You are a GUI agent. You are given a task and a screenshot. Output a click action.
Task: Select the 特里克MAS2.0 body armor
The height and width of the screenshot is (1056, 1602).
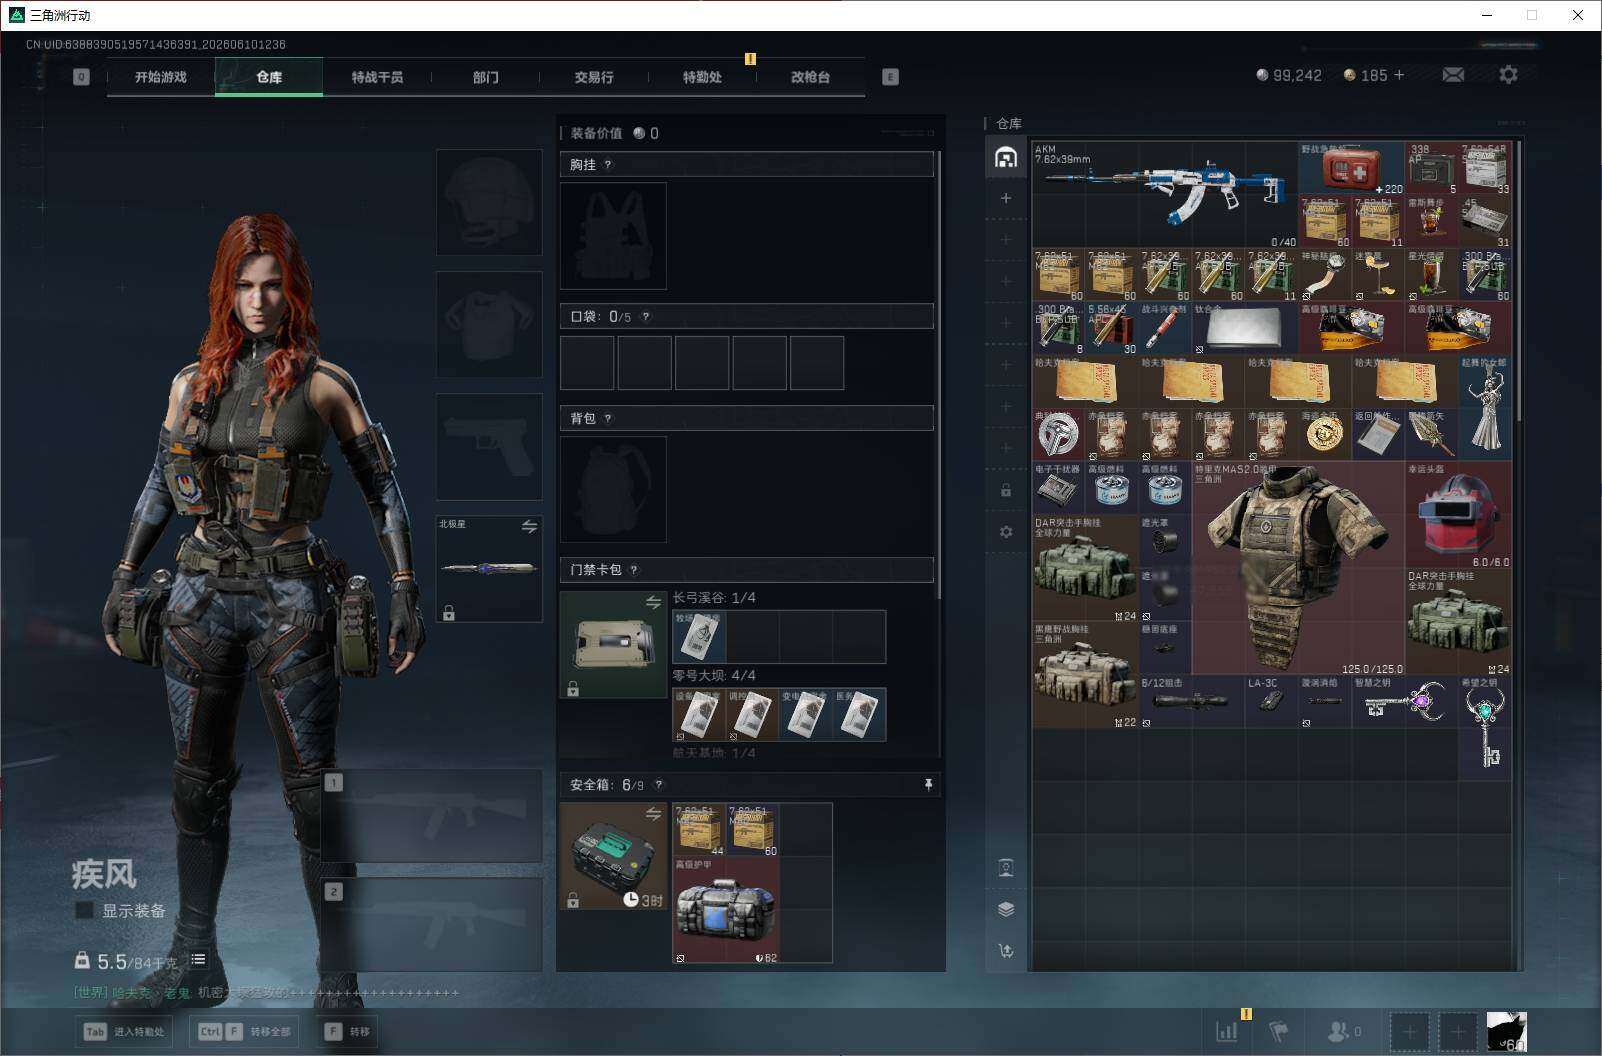pos(1298,568)
